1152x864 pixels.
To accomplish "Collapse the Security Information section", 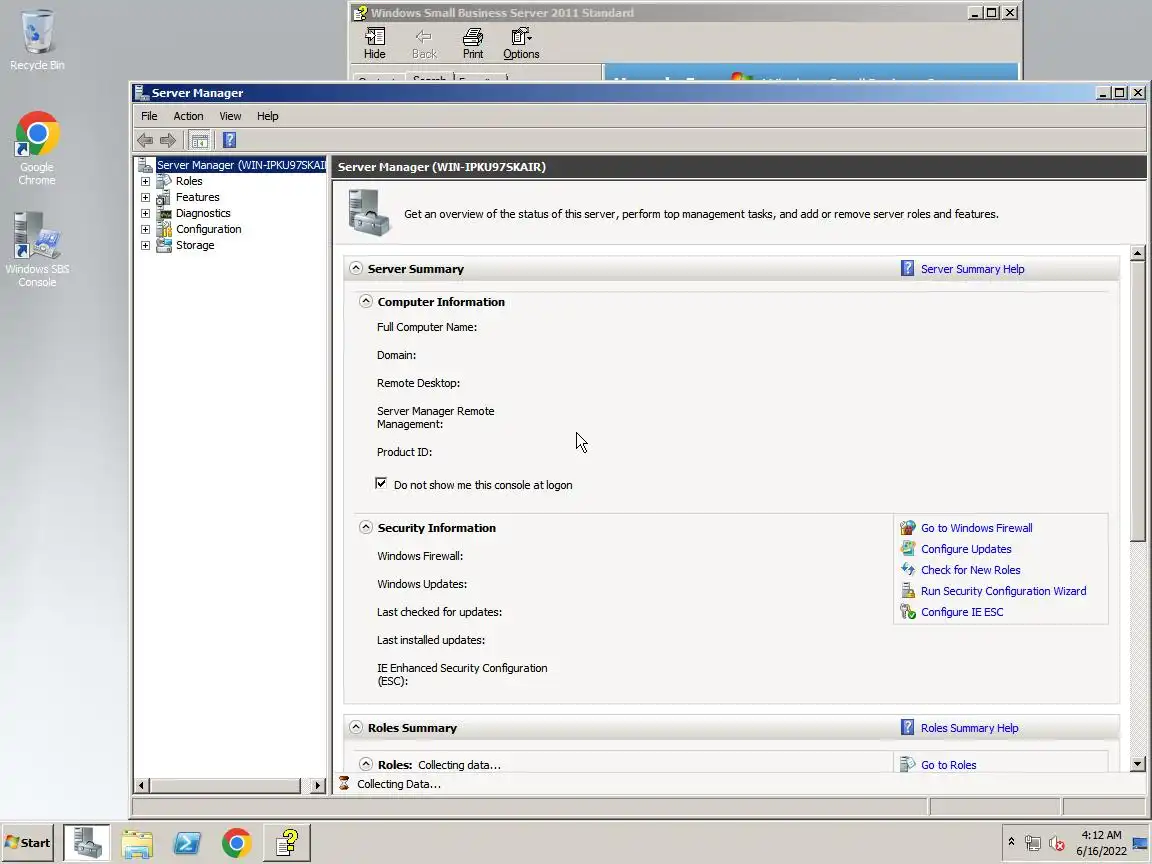I will (x=366, y=527).
